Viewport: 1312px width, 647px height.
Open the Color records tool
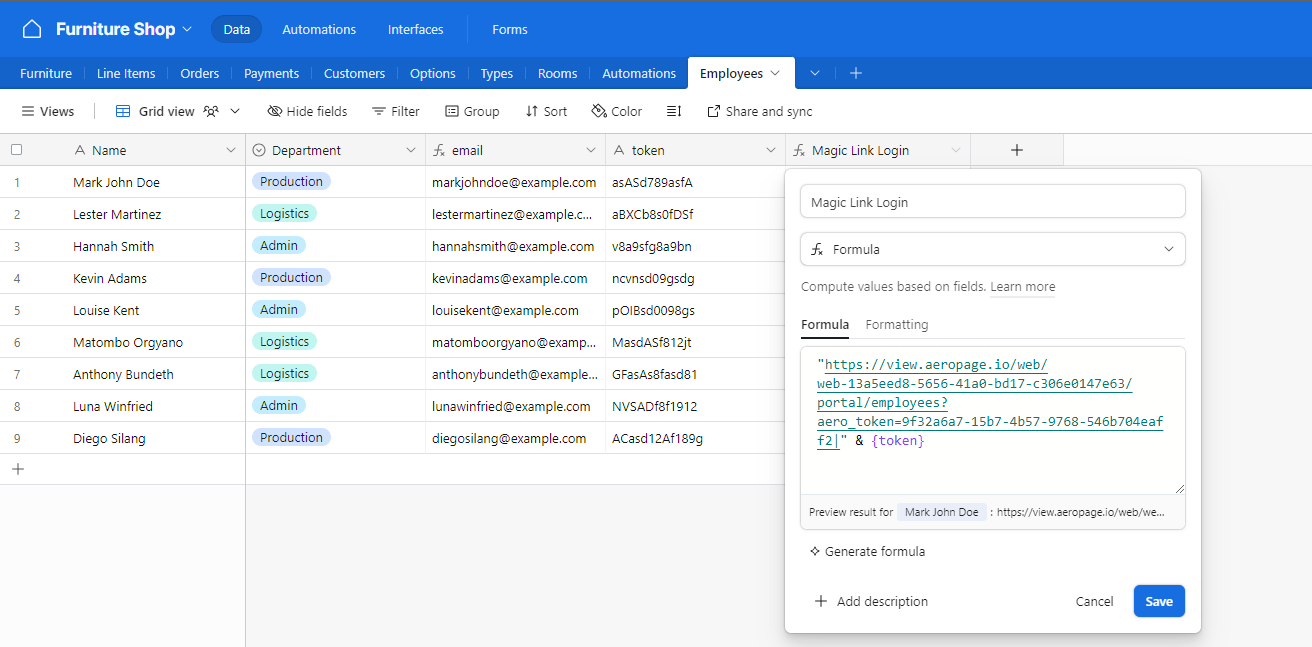(x=616, y=111)
